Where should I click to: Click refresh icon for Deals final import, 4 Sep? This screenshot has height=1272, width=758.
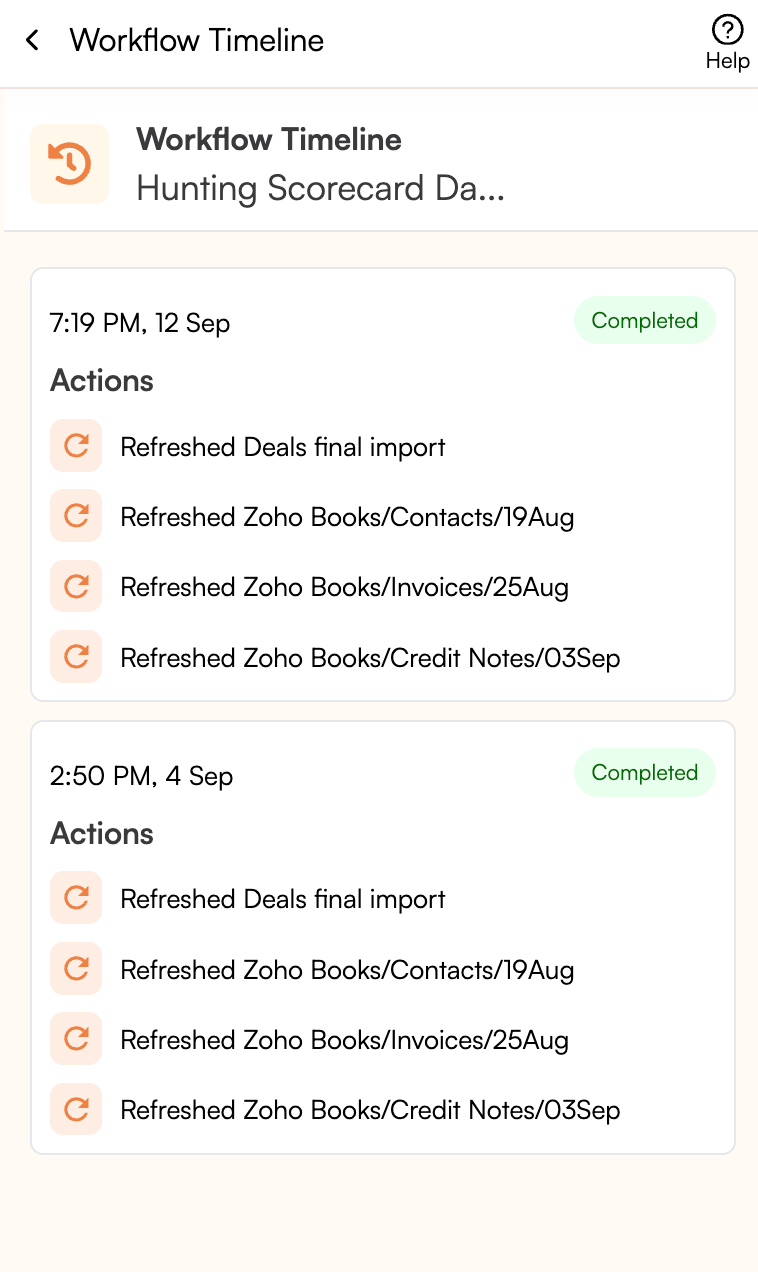coord(76,898)
